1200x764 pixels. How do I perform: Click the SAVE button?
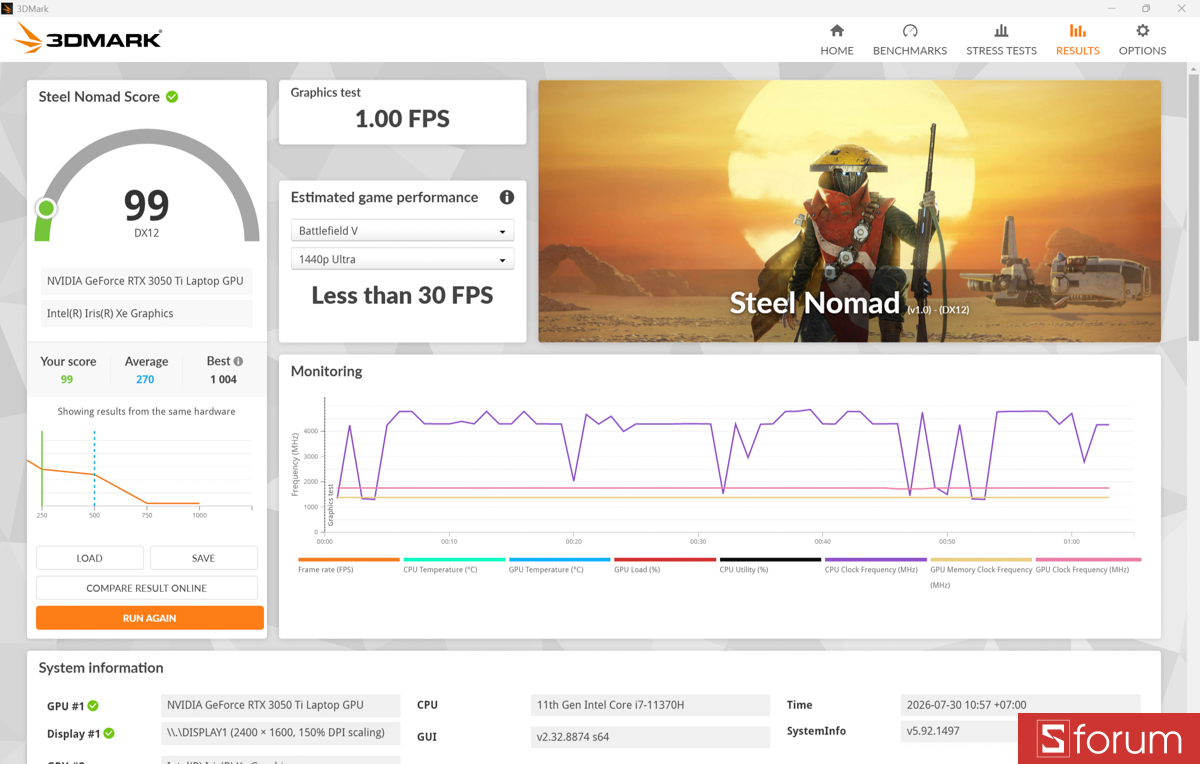coord(204,558)
